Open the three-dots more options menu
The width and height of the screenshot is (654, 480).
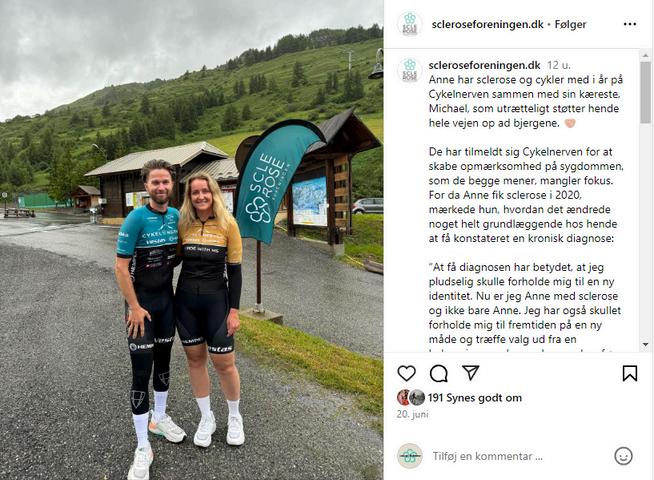pos(630,24)
